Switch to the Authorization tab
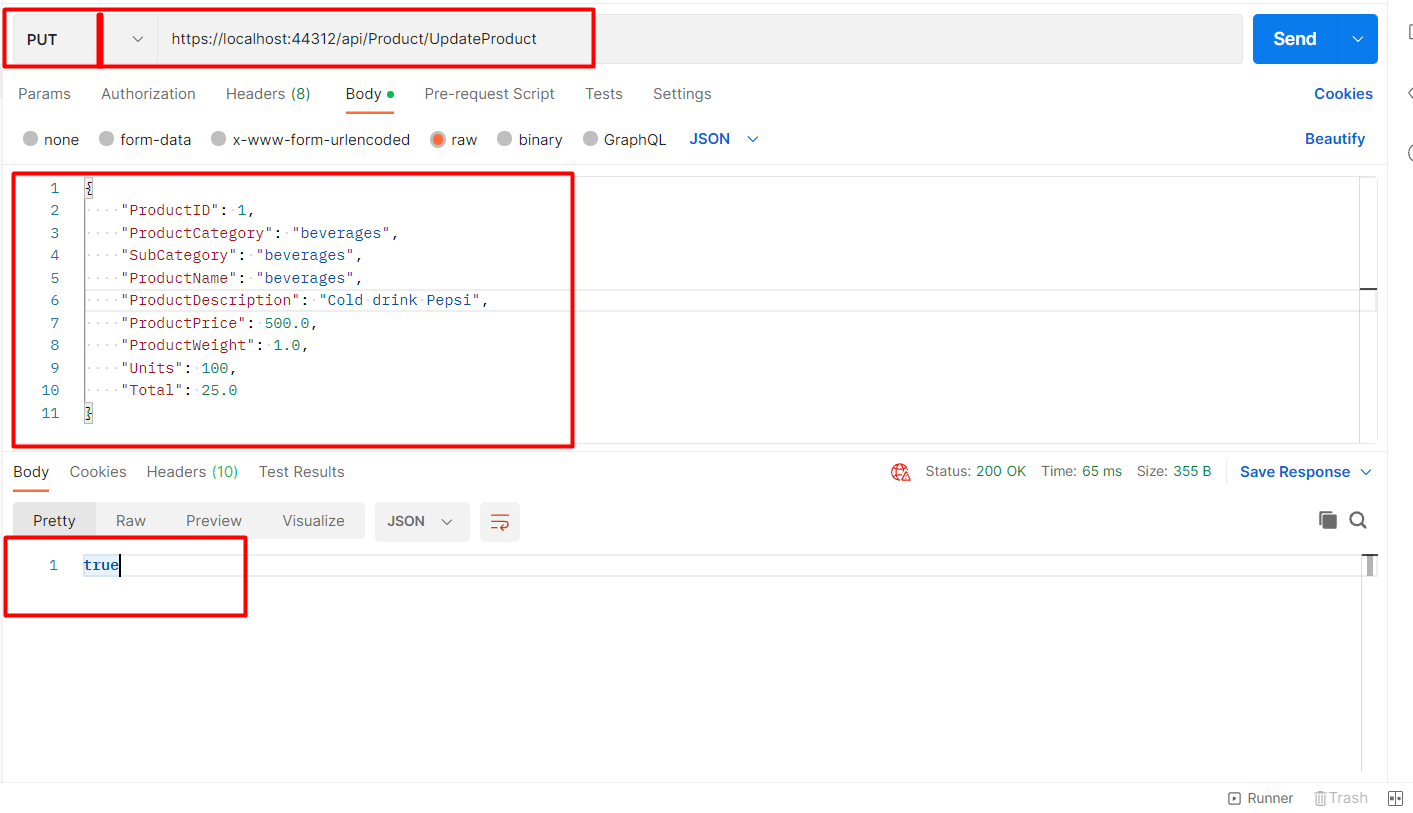The width and height of the screenshot is (1413, 813). (x=148, y=94)
